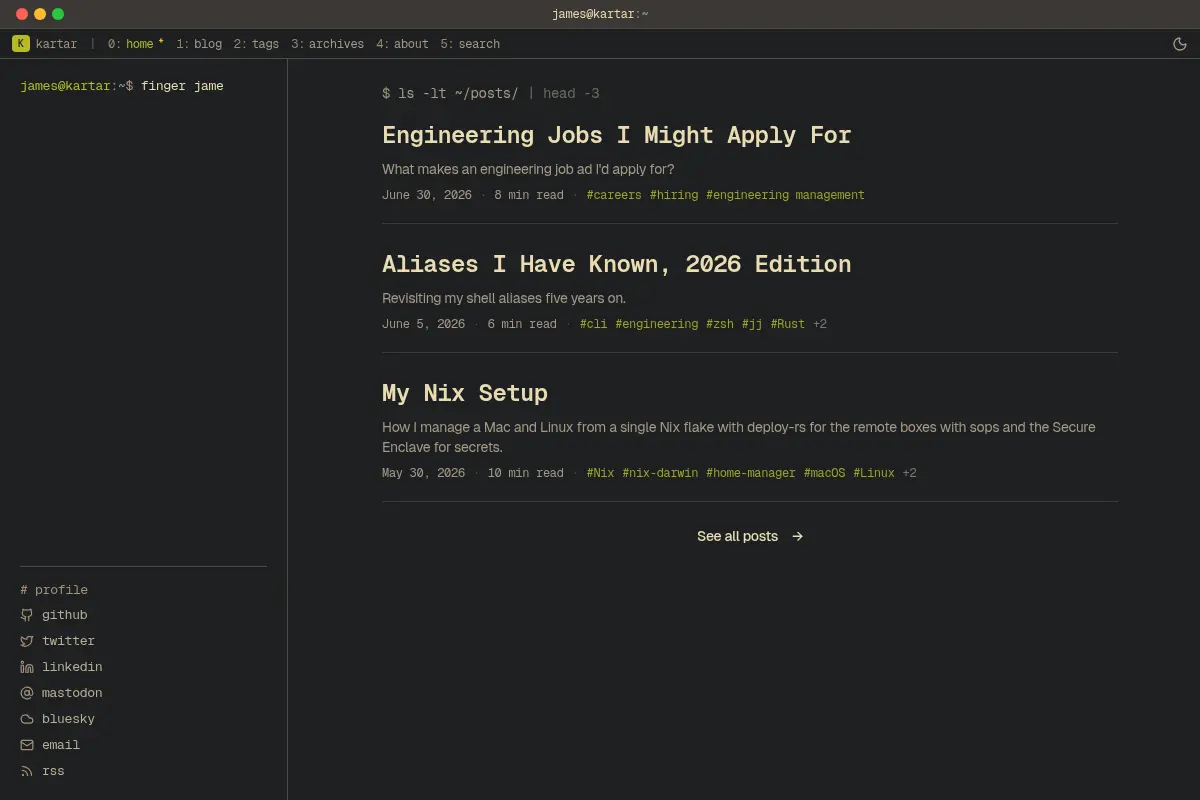This screenshot has height=800, width=1200.
Task: Select the #macOS tag
Action: 825,473
